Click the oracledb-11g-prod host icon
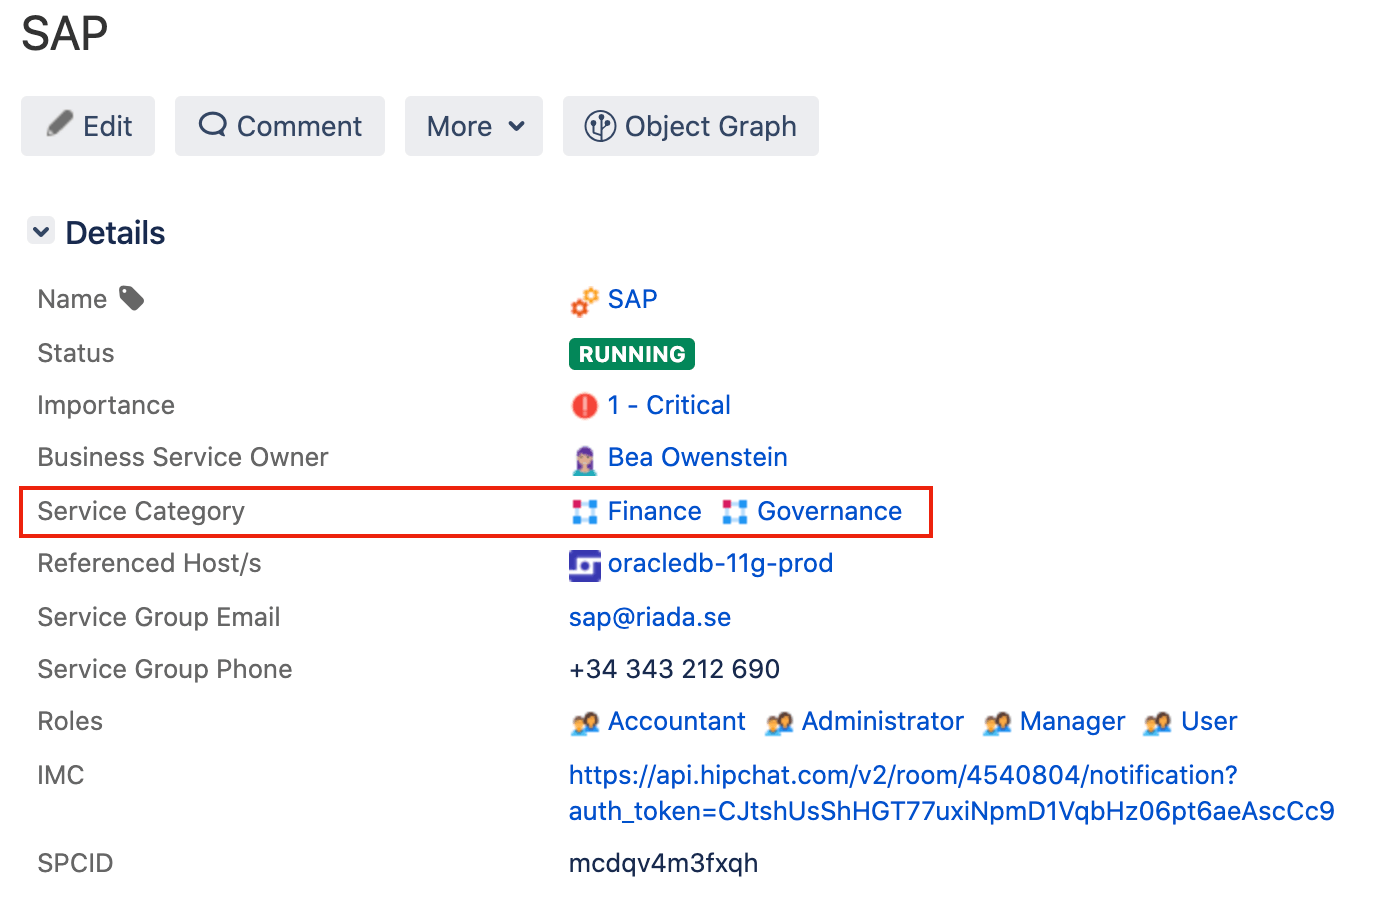The width and height of the screenshot is (1394, 910). pos(584,565)
